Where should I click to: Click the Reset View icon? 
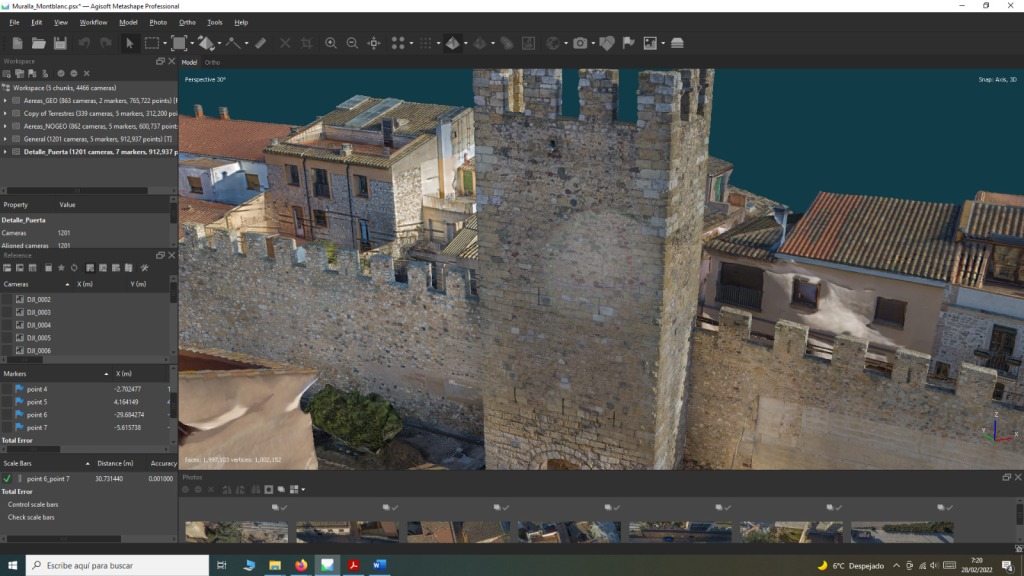(374, 43)
